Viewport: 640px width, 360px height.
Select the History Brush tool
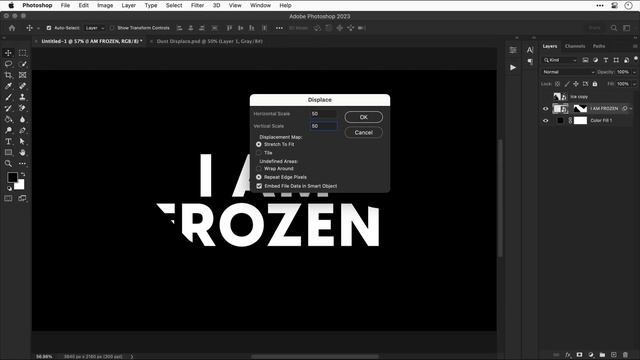click(8, 108)
